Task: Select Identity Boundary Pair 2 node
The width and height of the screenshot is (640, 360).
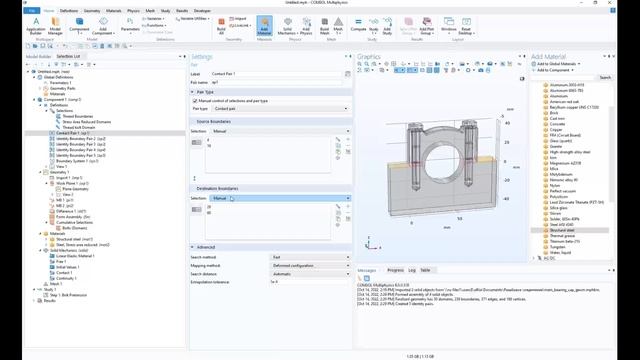Action: (x=80, y=139)
